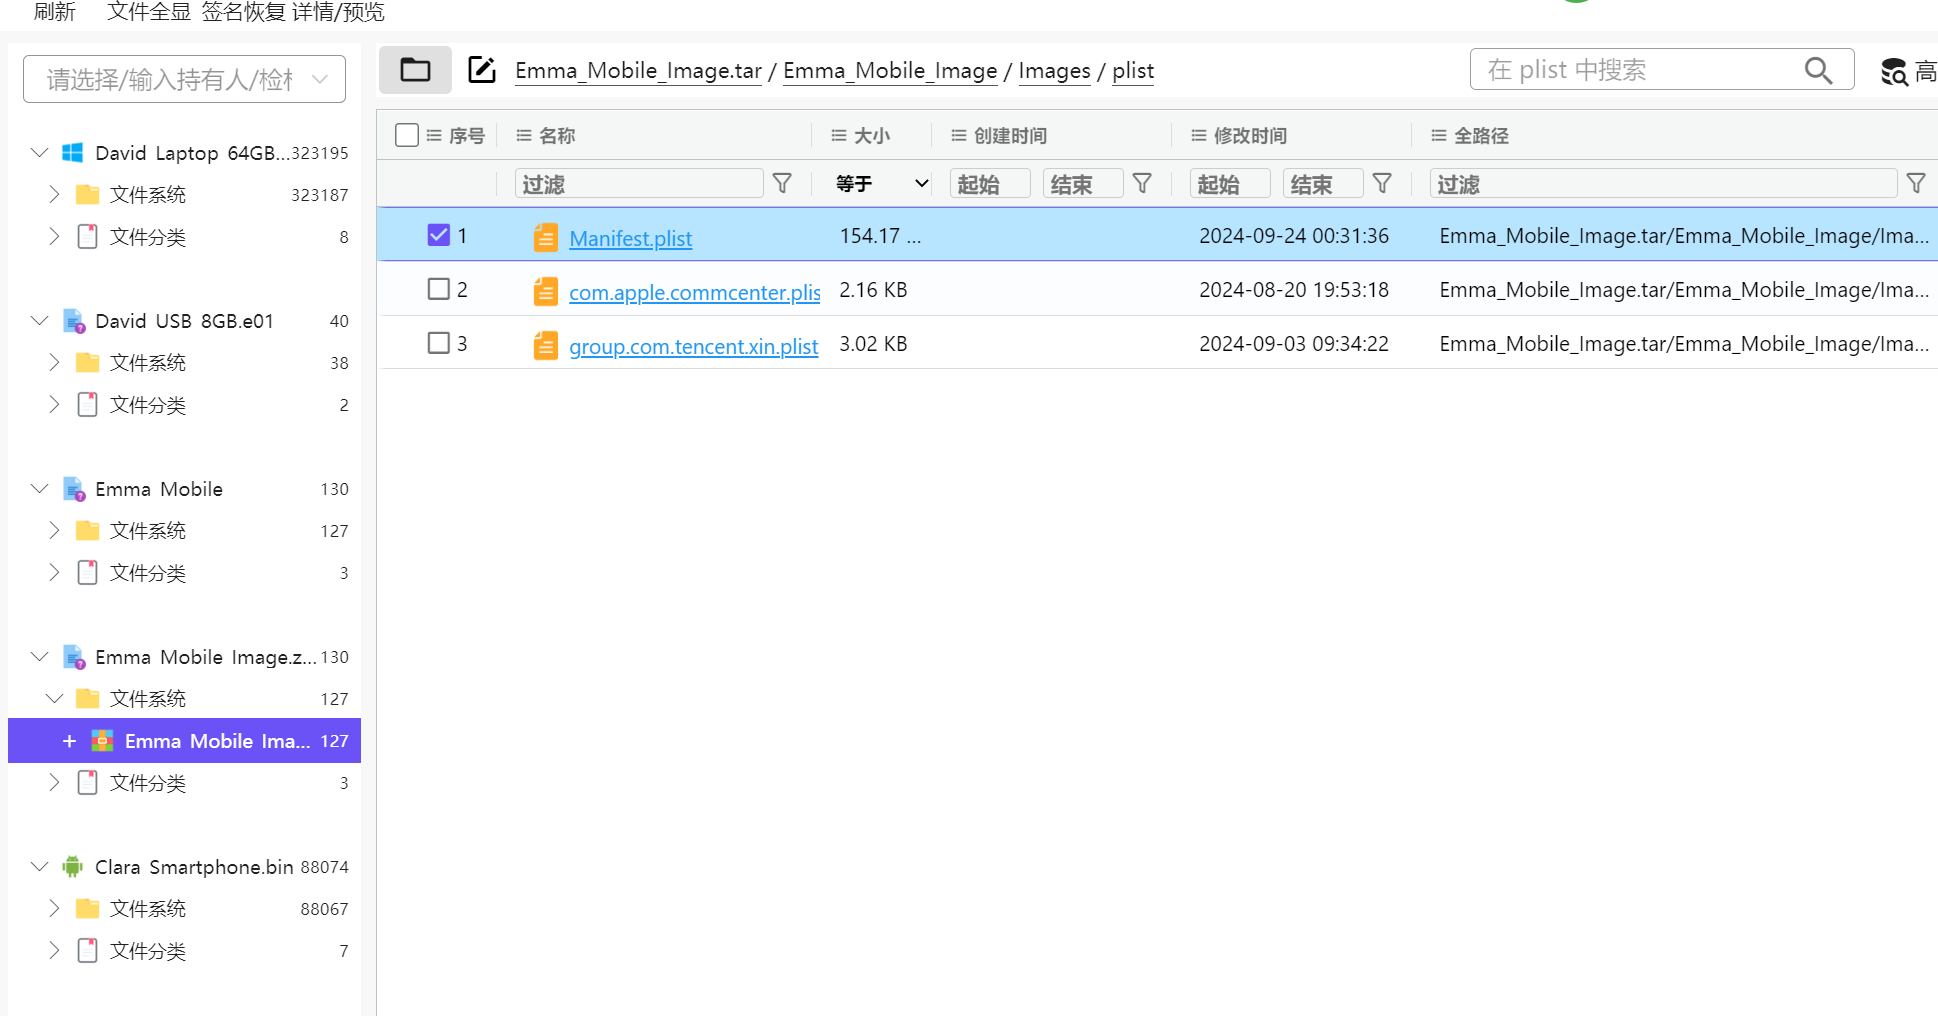Toggle the select-all checkbox in the list header

click(x=406, y=134)
